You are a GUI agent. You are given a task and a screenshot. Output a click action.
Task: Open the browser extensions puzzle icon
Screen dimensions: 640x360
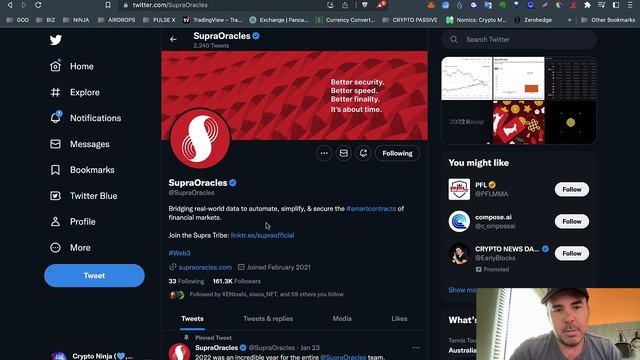click(587, 5)
